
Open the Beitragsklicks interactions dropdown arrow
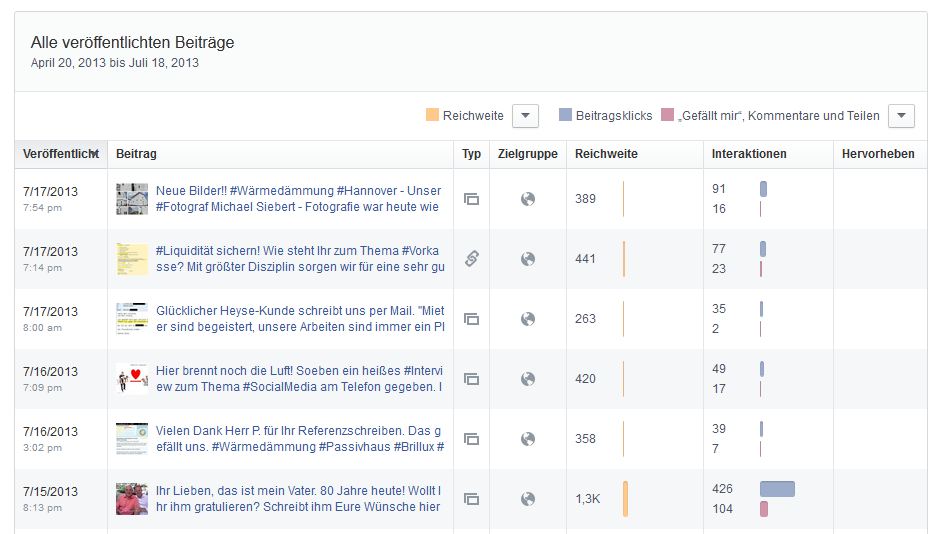click(x=901, y=116)
